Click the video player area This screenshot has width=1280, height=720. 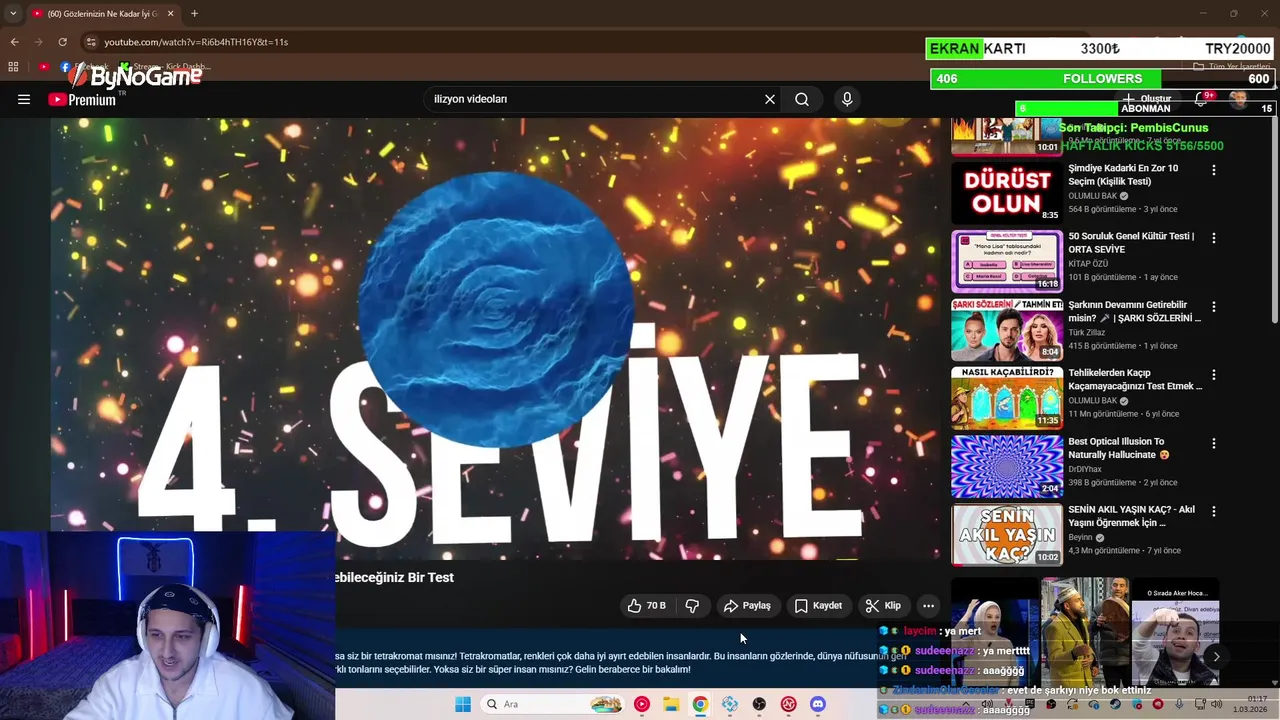495,338
